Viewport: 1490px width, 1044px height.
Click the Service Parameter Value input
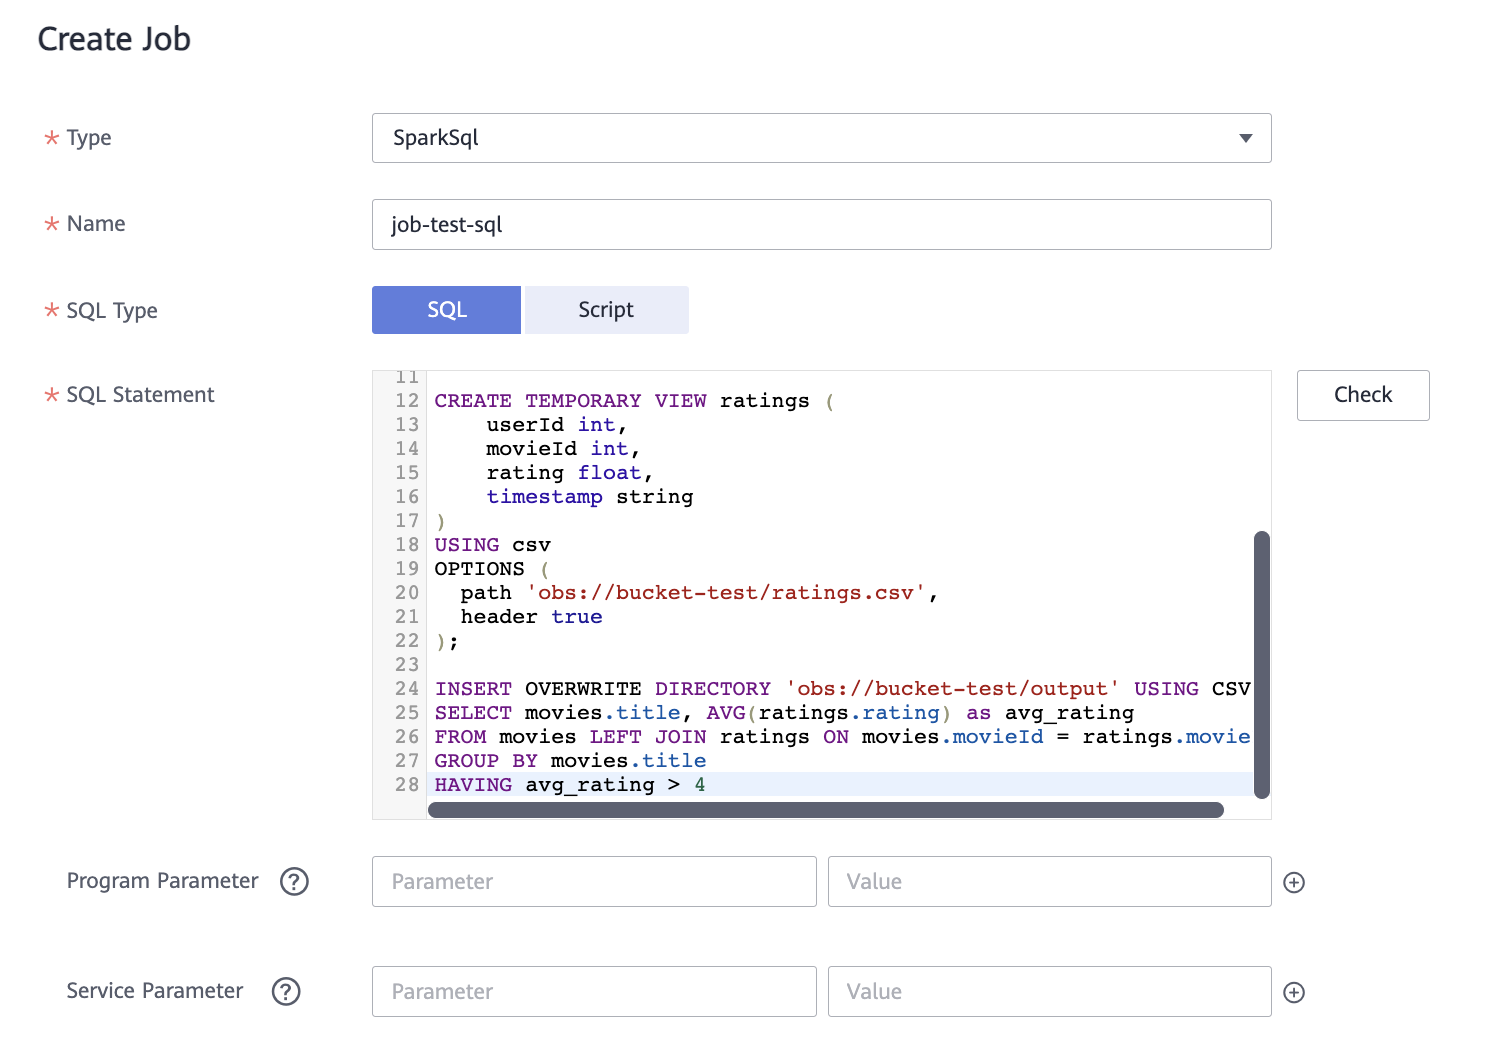pyautogui.click(x=1049, y=991)
